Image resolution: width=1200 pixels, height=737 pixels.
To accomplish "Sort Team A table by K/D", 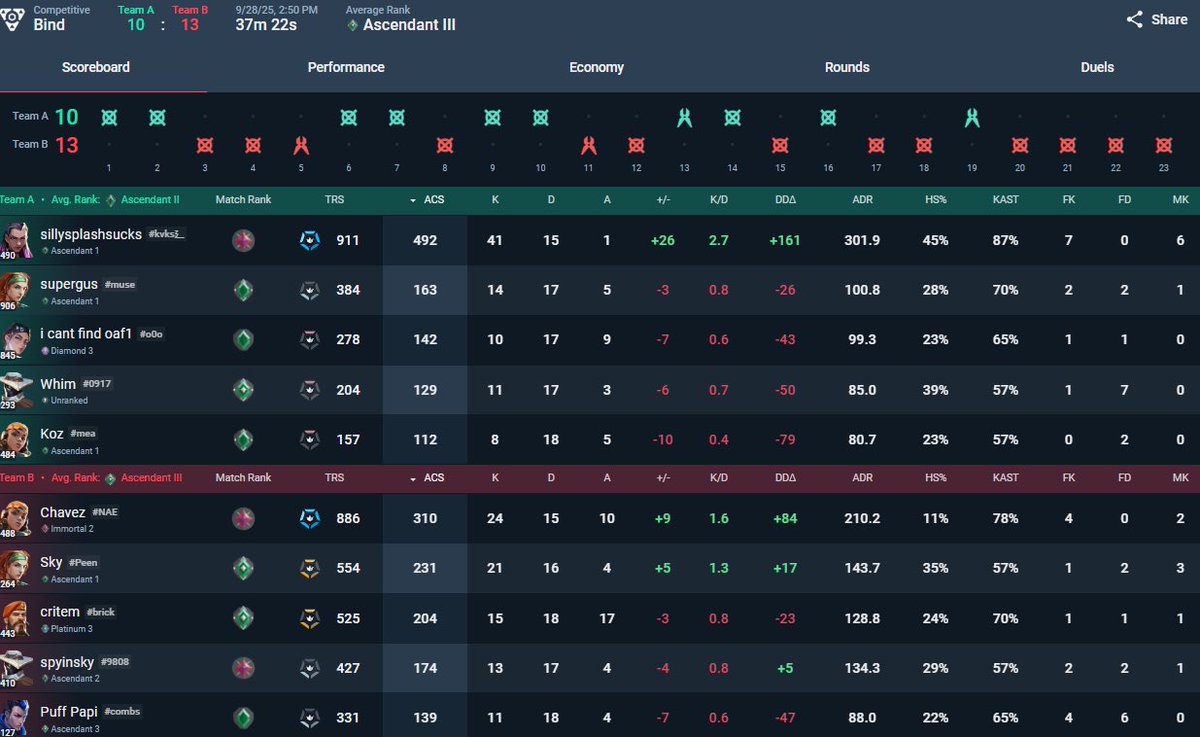I will (x=718, y=199).
